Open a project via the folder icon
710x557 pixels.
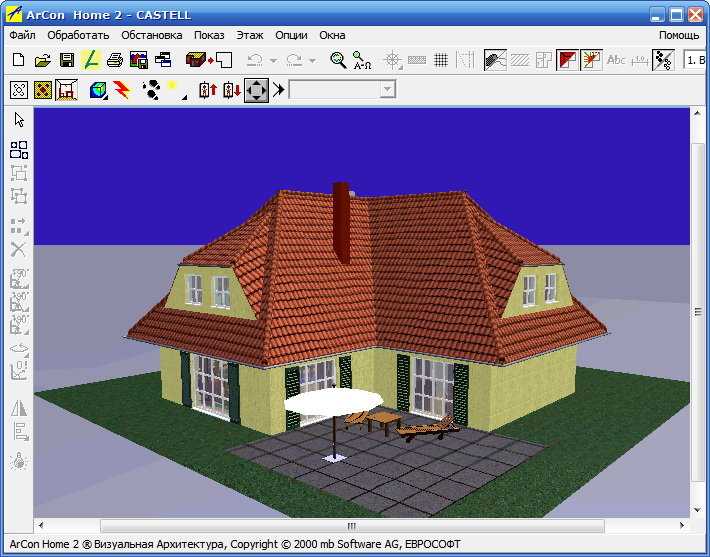(43, 60)
